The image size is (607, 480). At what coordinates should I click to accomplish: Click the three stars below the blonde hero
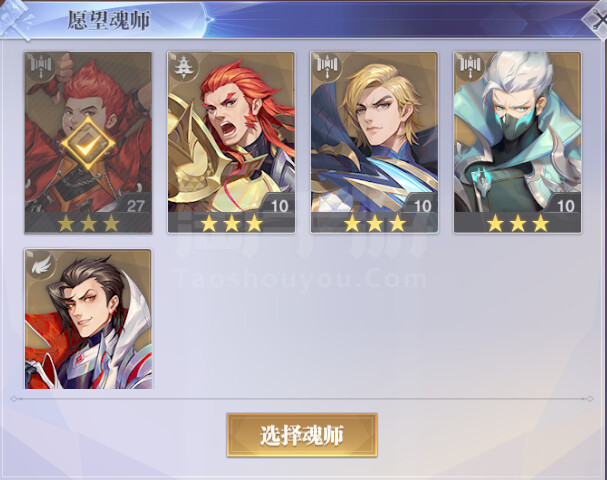374,223
